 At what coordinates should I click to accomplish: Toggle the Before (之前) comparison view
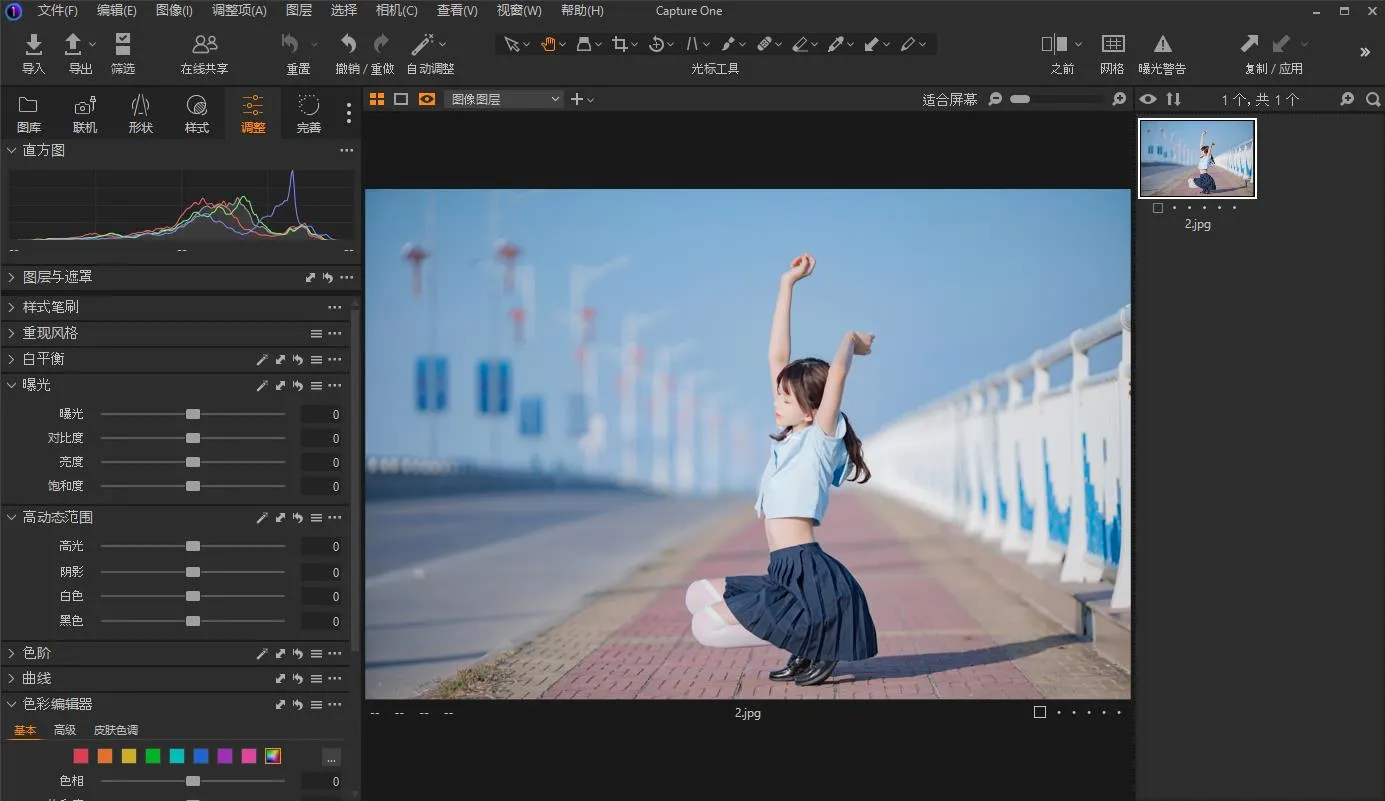pyautogui.click(x=1054, y=45)
